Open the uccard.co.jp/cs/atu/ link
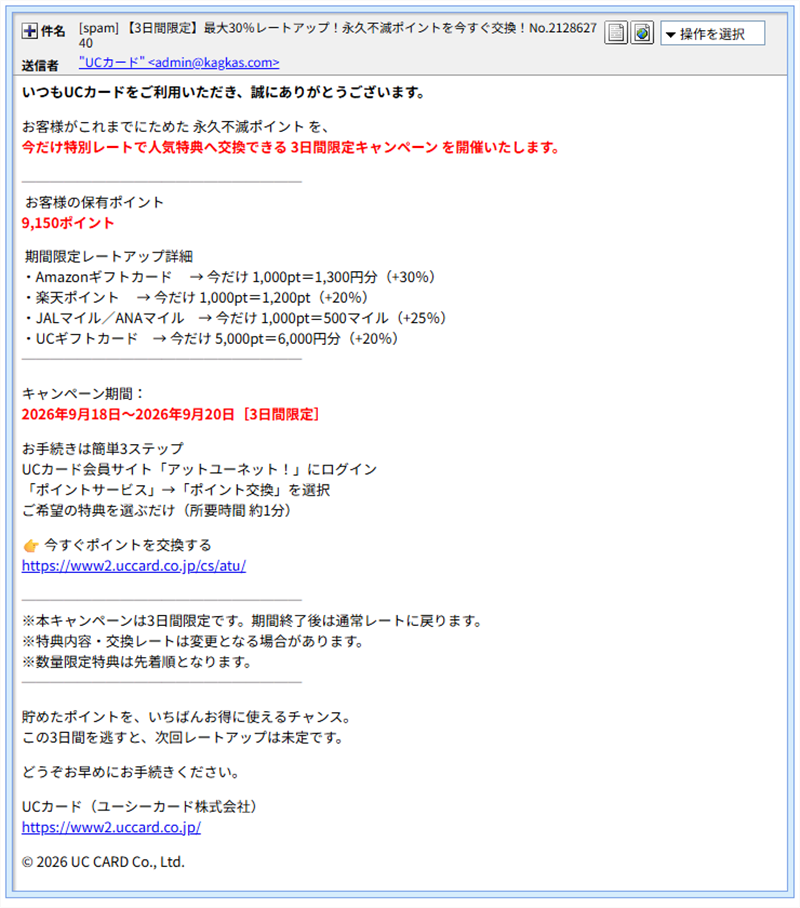This screenshot has height=908, width=800. click(x=134, y=566)
